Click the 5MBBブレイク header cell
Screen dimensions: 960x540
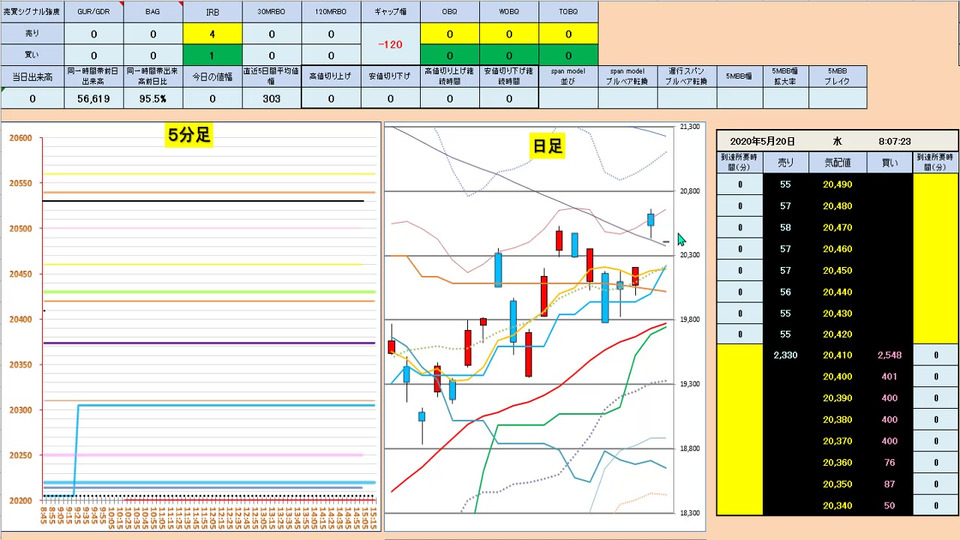[838, 77]
